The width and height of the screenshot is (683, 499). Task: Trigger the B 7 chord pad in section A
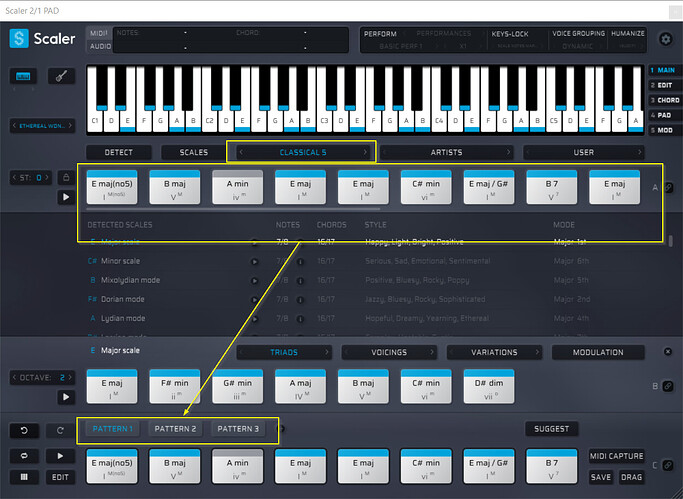551,187
